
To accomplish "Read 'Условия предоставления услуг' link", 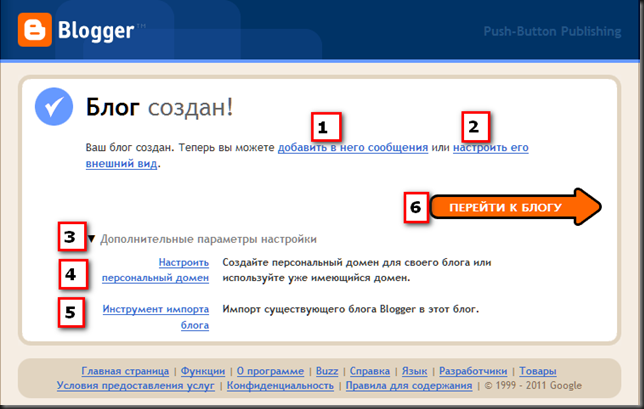I will [136, 385].
